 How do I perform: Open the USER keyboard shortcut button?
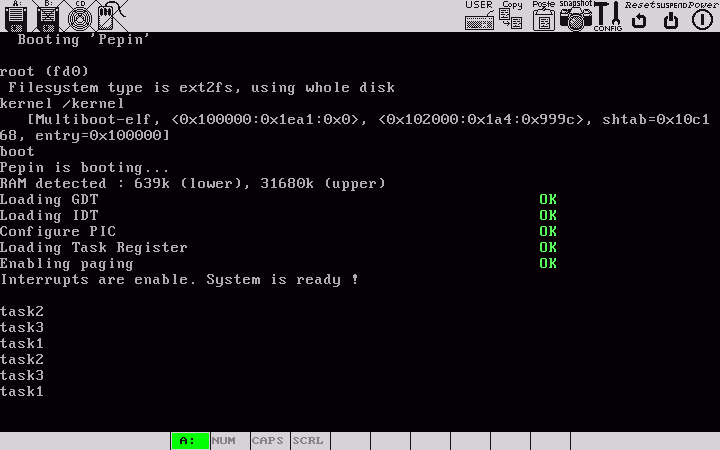479,15
